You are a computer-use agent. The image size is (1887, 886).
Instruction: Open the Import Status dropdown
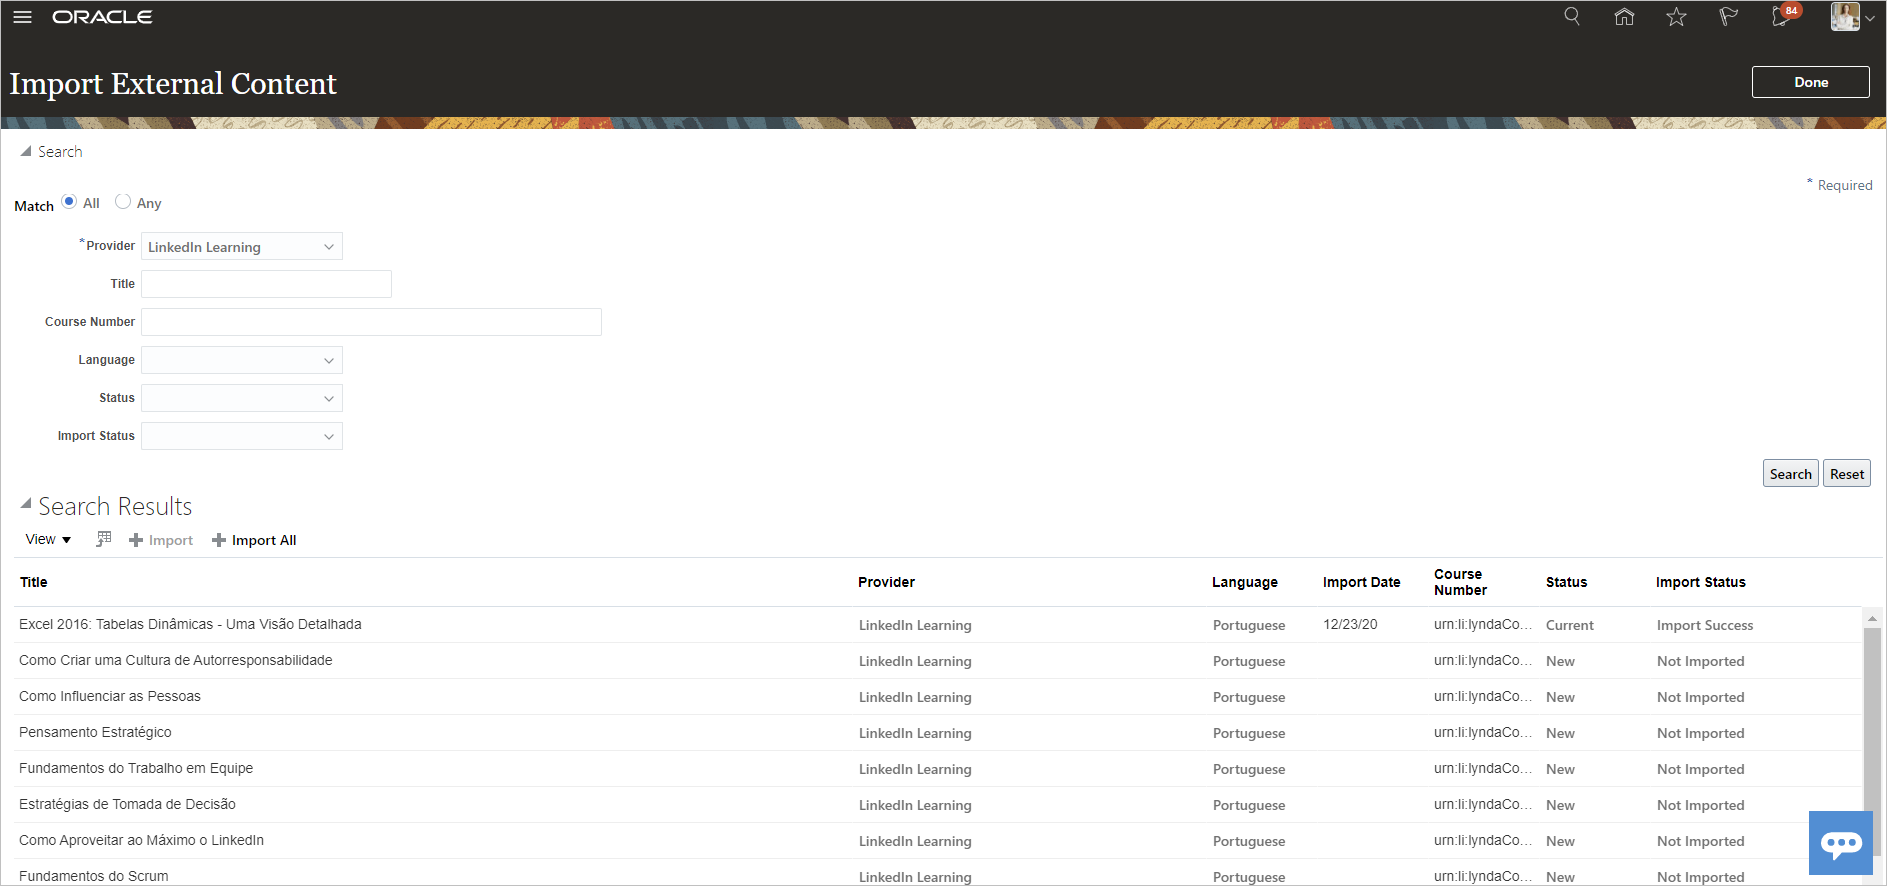[x=242, y=436]
